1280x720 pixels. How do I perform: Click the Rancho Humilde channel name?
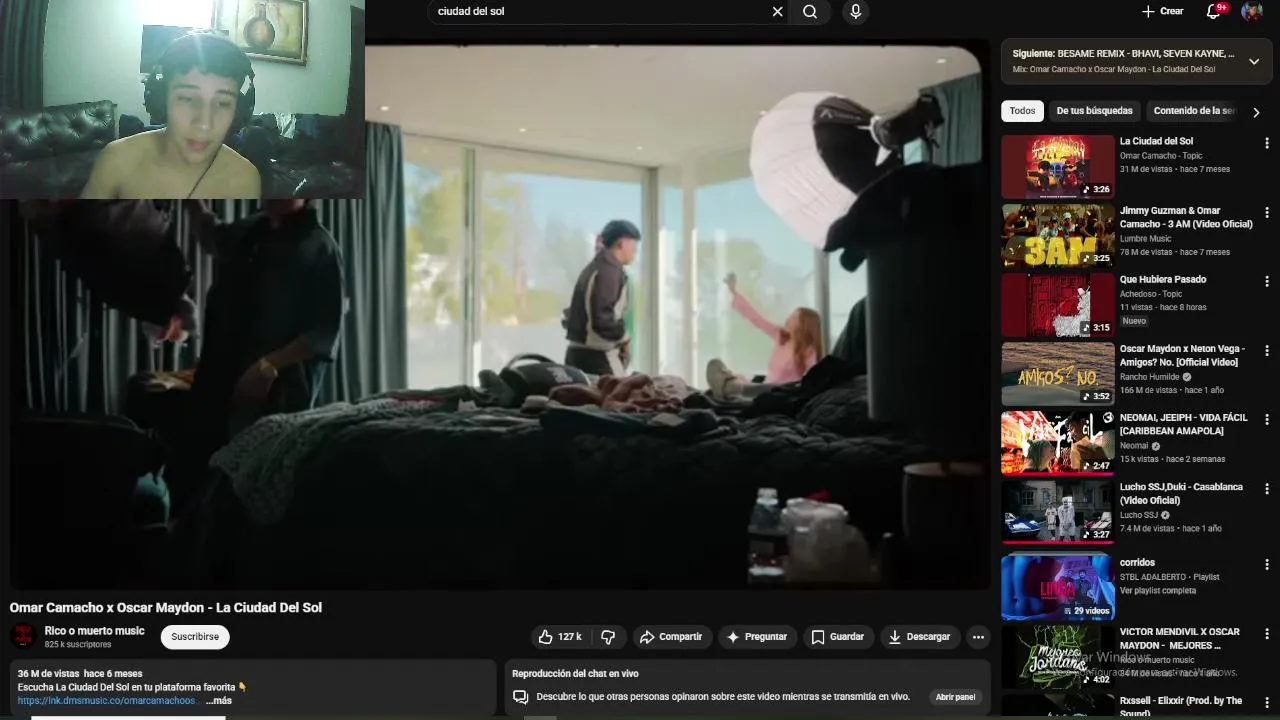click(1150, 377)
